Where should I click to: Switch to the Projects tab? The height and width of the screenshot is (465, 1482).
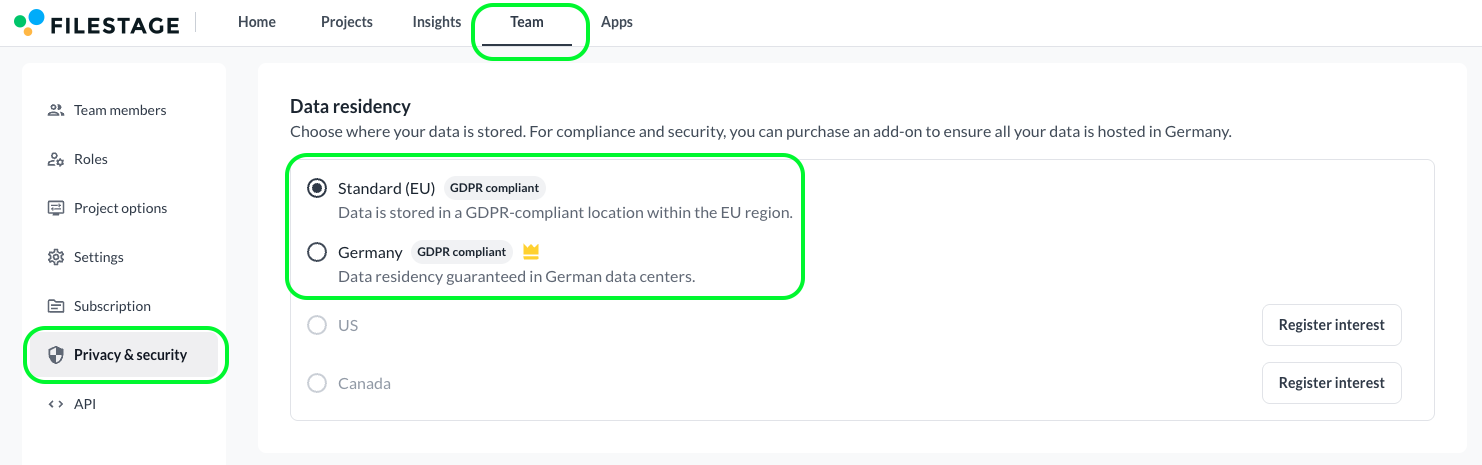pos(347,22)
